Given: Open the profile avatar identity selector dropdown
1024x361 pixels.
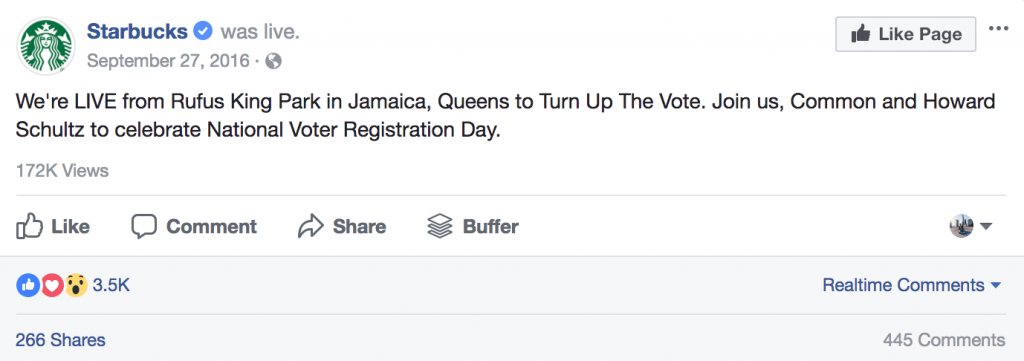Looking at the screenshot, I should [970, 227].
